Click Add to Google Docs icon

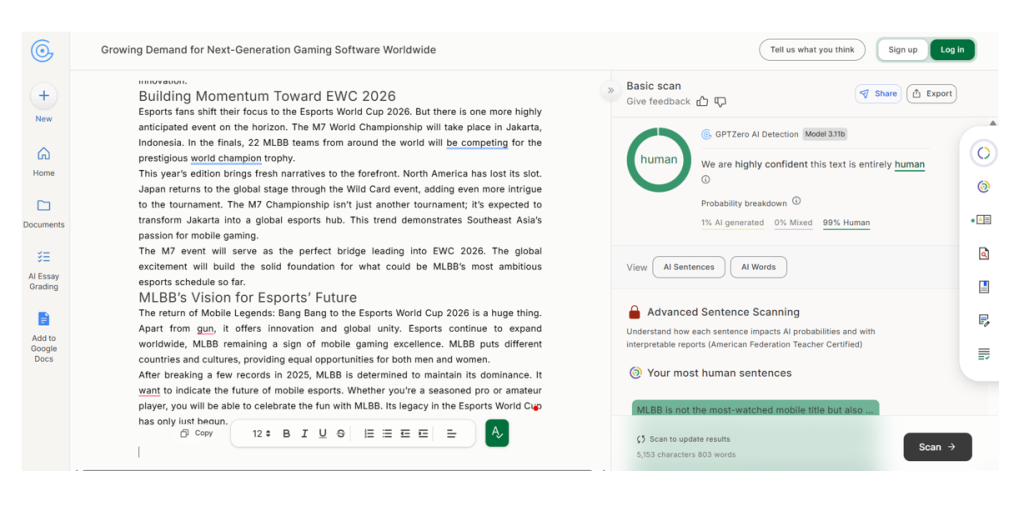tap(44, 319)
